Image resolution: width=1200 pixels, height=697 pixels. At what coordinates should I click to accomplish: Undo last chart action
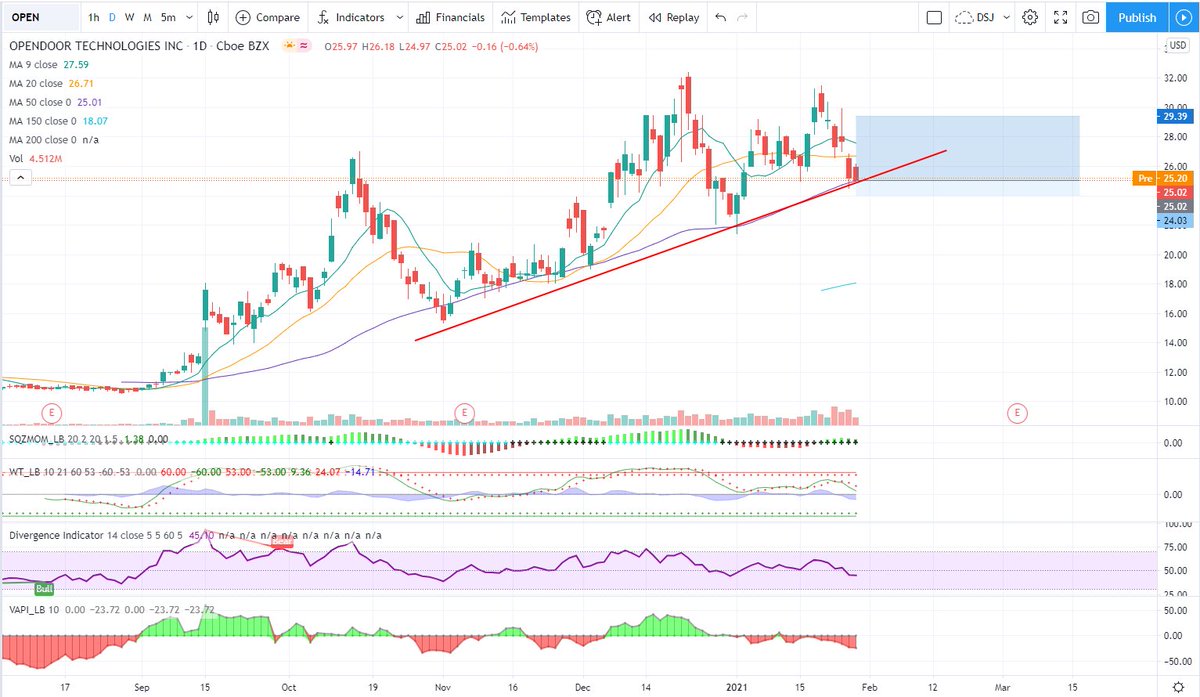tap(722, 17)
